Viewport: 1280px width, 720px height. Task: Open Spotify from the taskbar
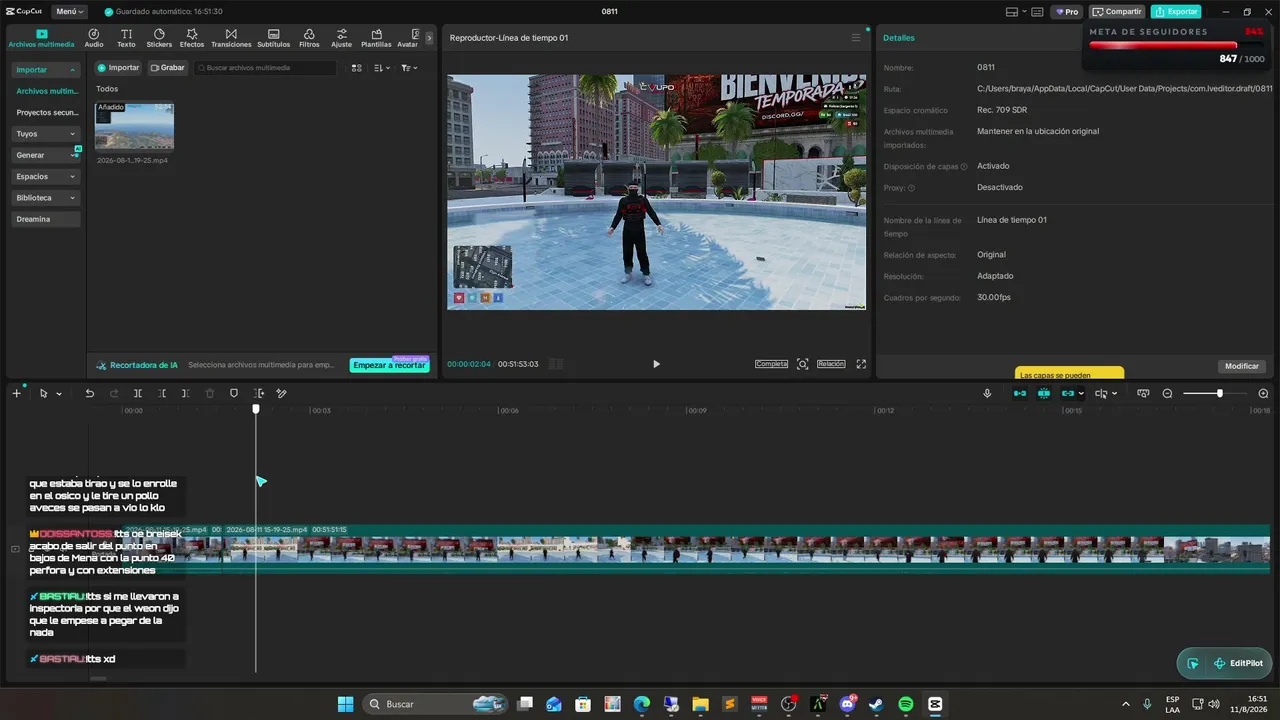point(906,704)
